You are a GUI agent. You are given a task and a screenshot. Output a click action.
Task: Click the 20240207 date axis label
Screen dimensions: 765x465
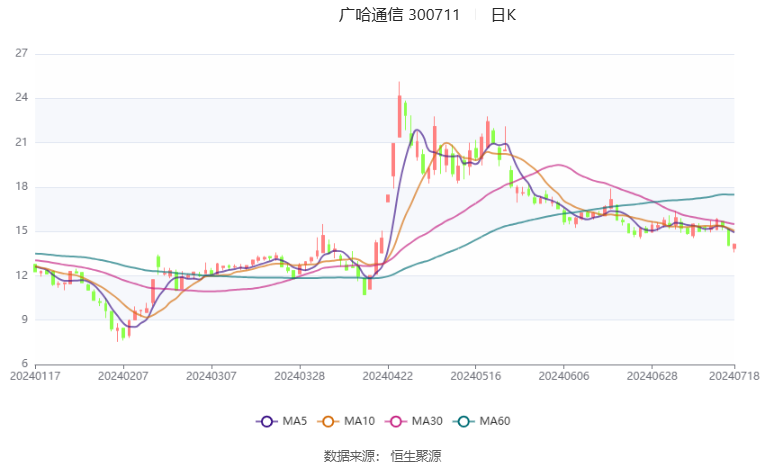pos(123,376)
